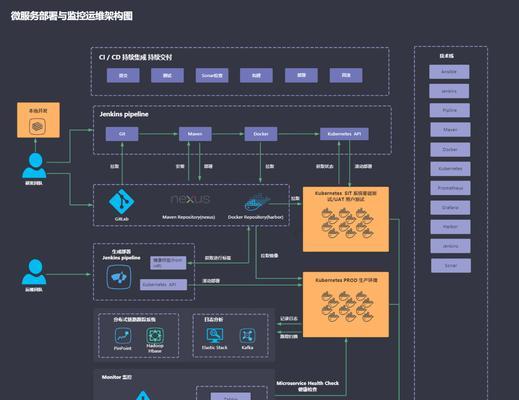519x400 pixels.
Task: Click the Kafka icon
Action: click(x=247, y=336)
